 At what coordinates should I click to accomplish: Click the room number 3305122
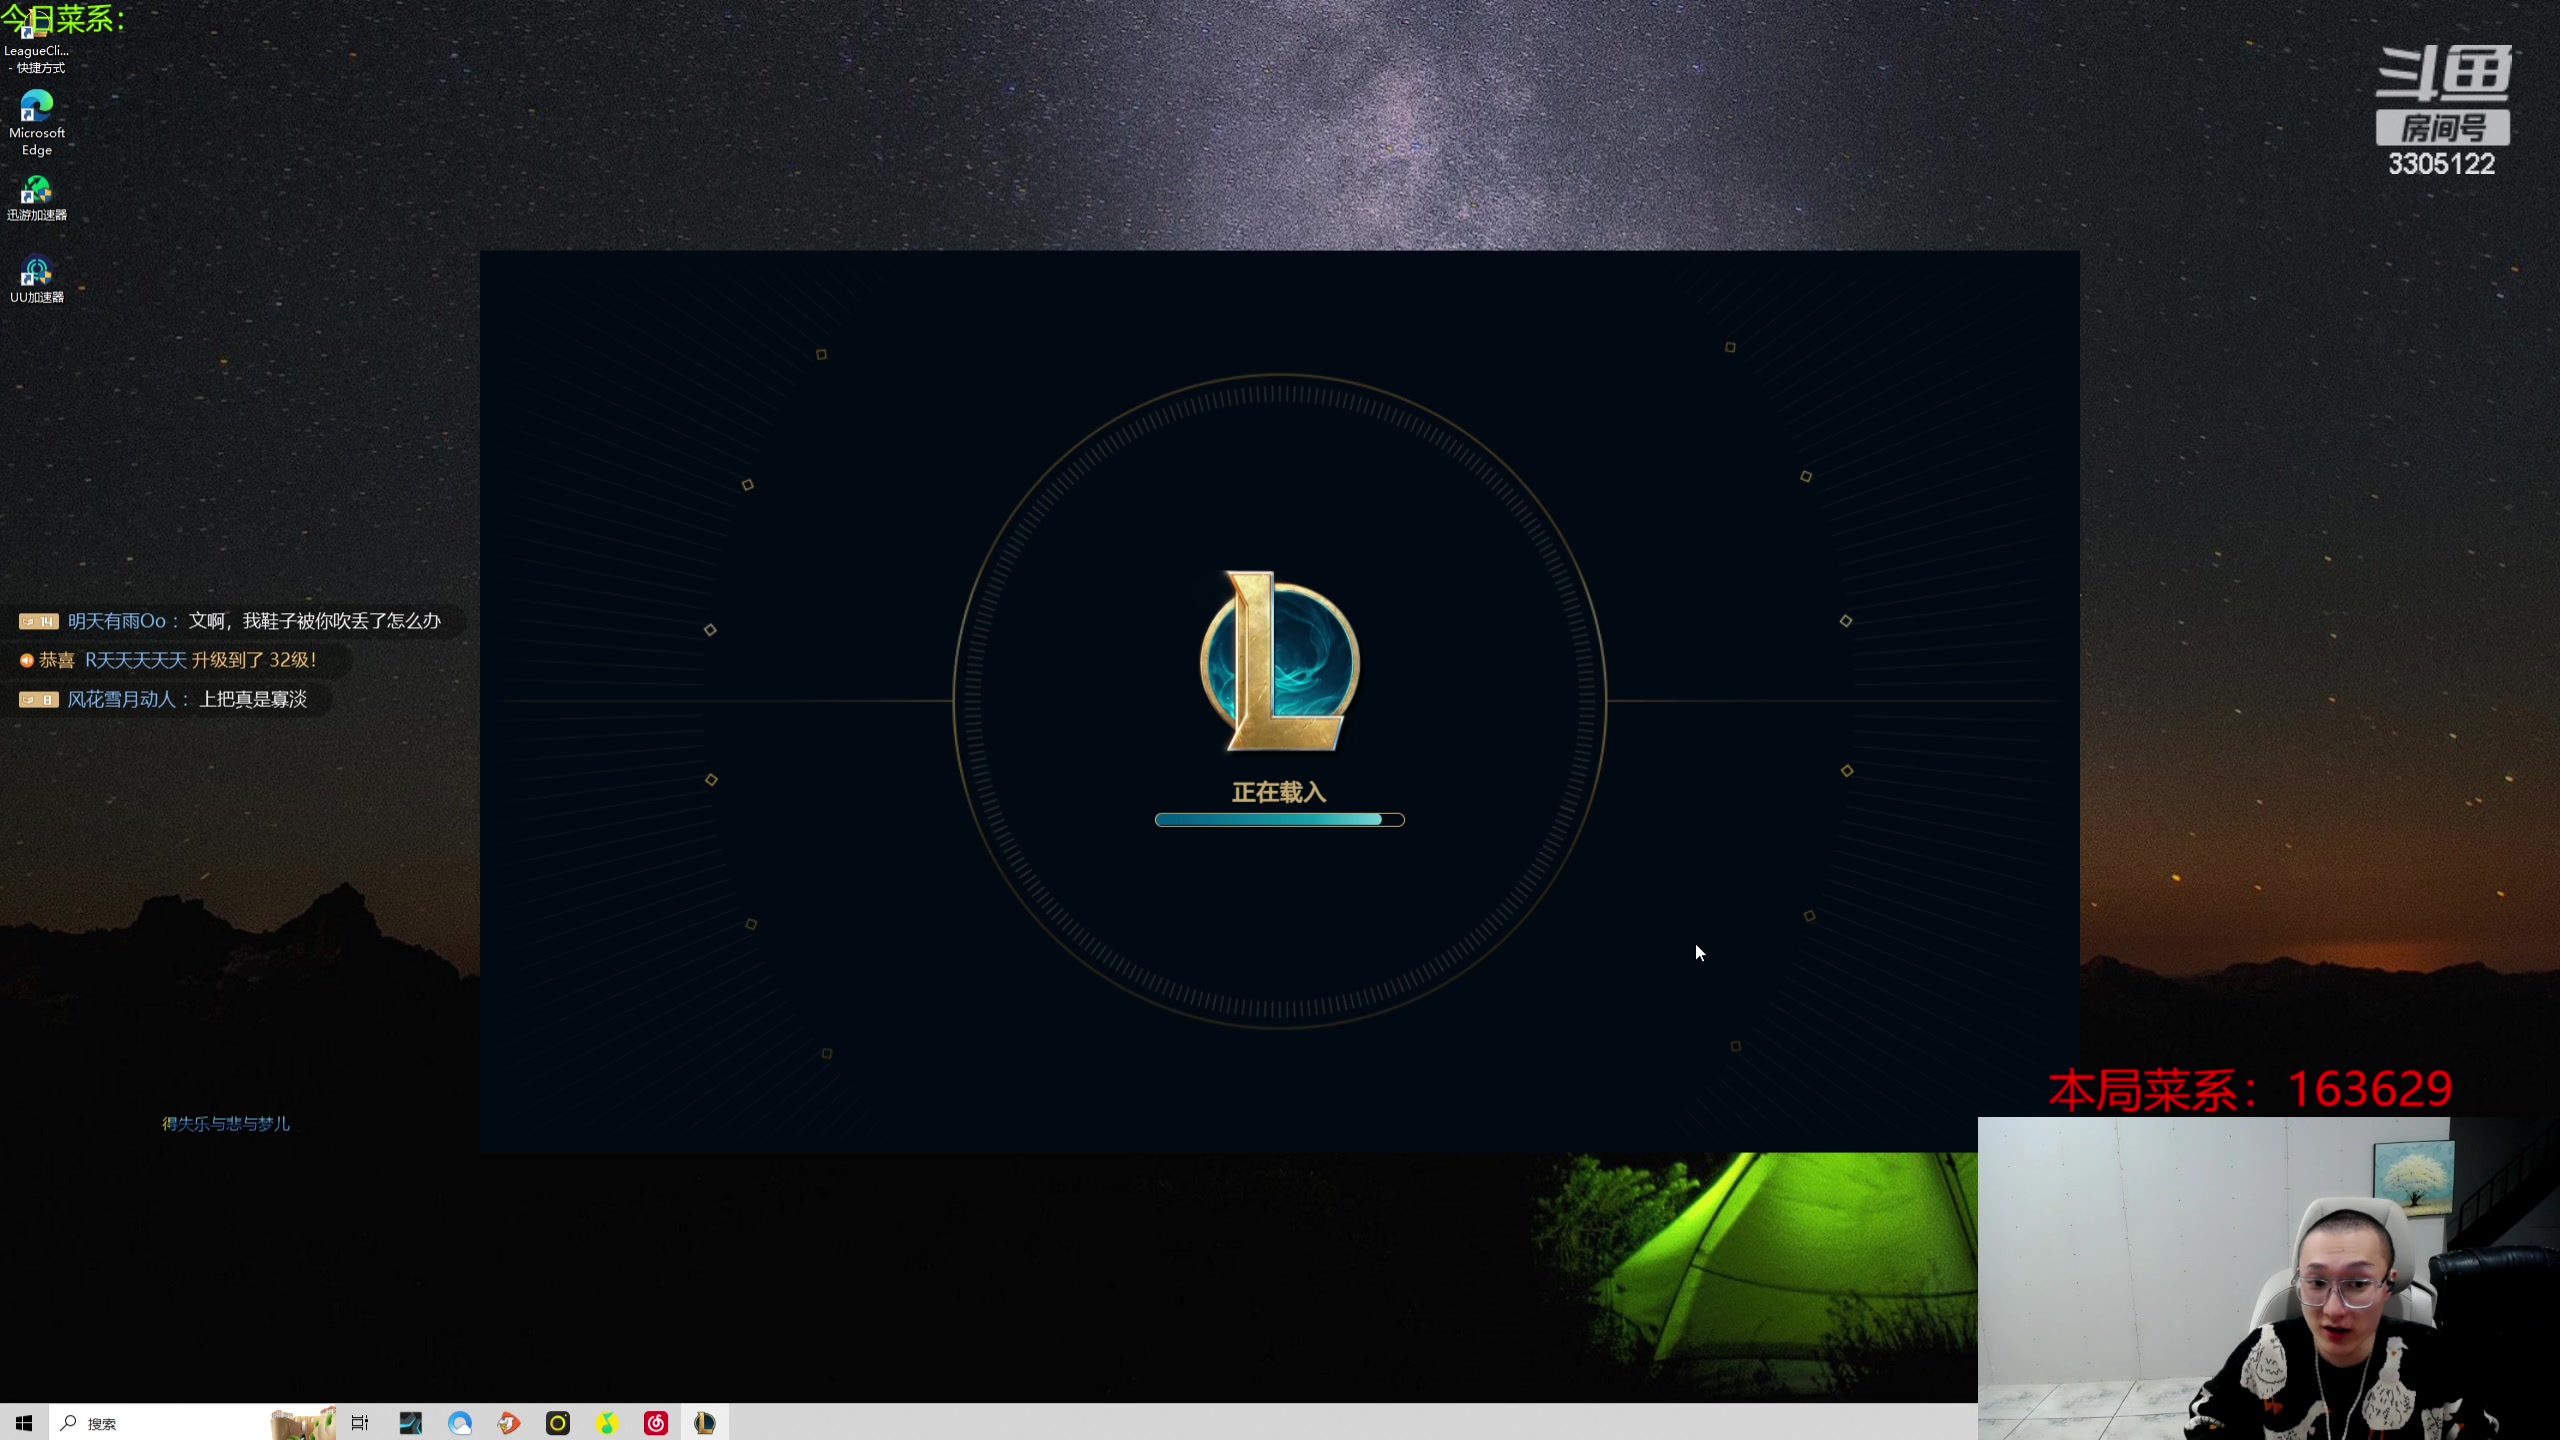2441,164
